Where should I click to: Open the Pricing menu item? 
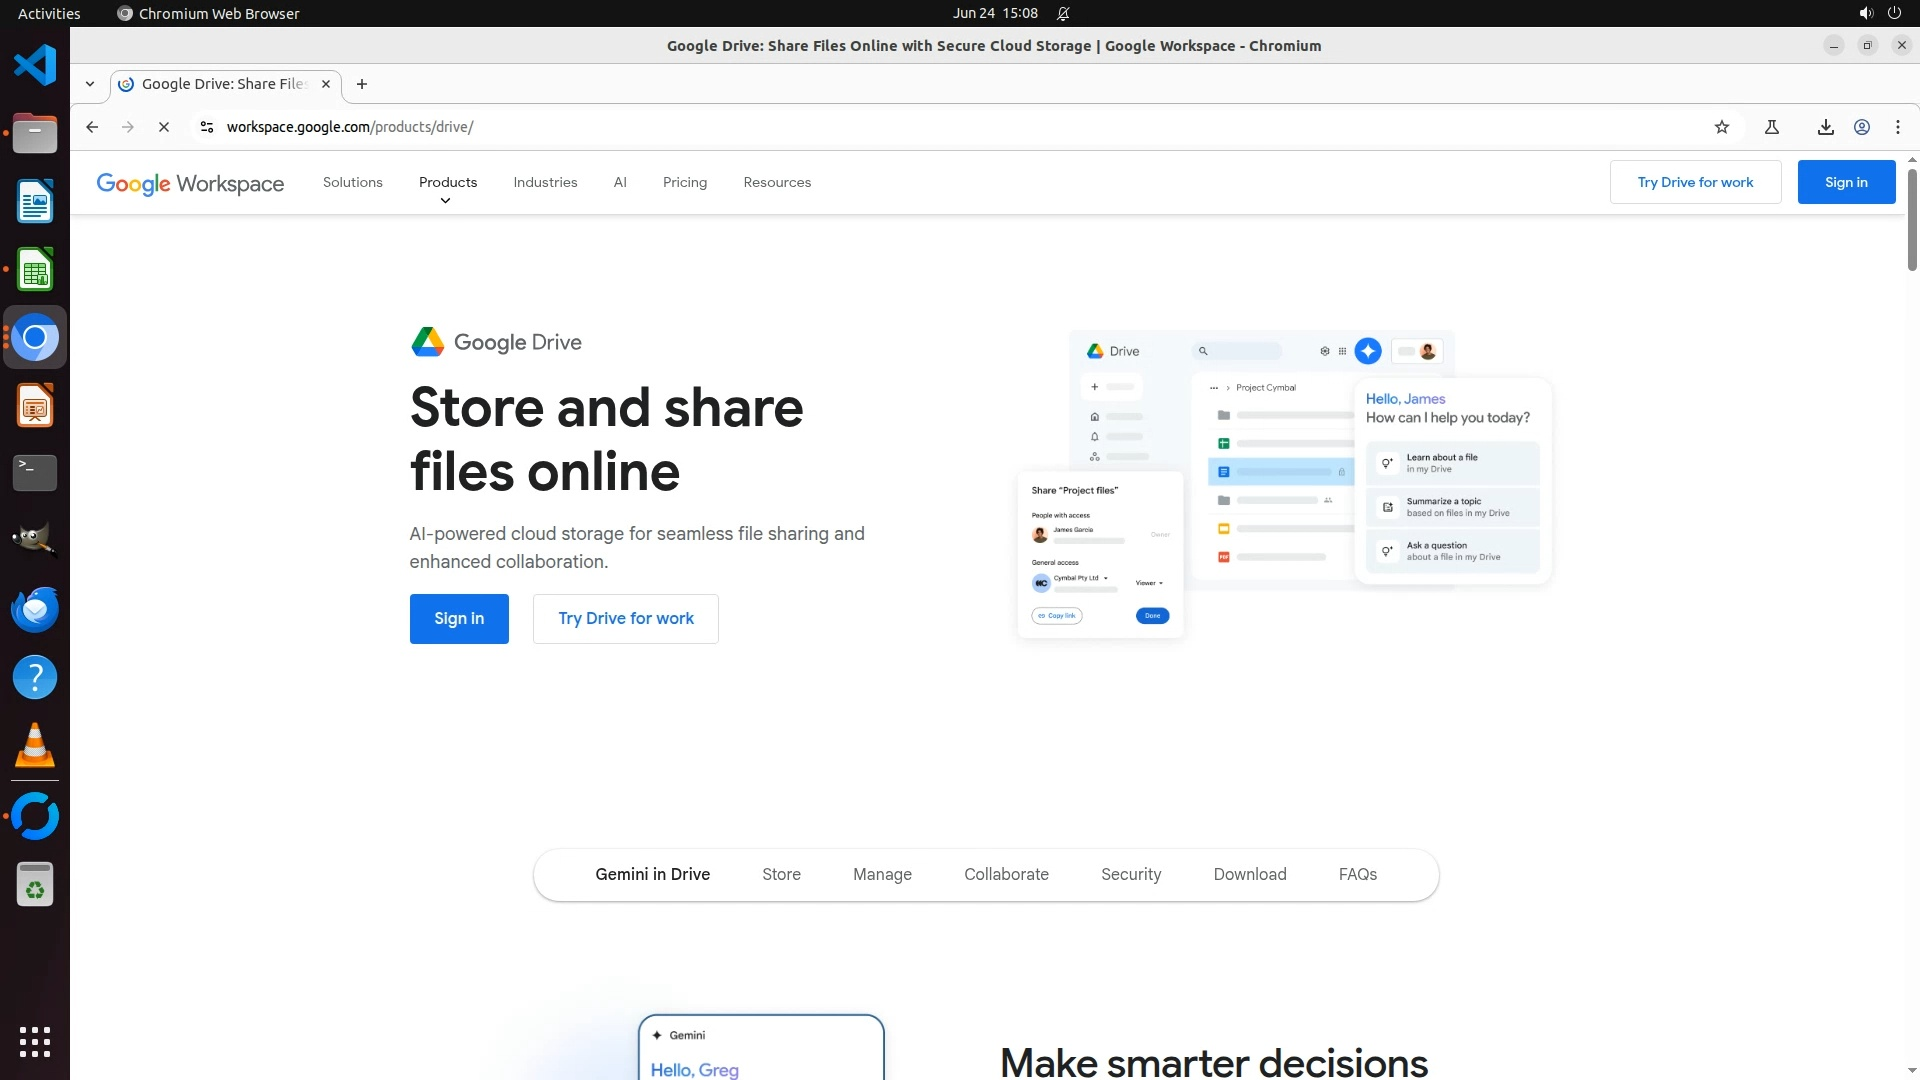pyautogui.click(x=684, y=183)
